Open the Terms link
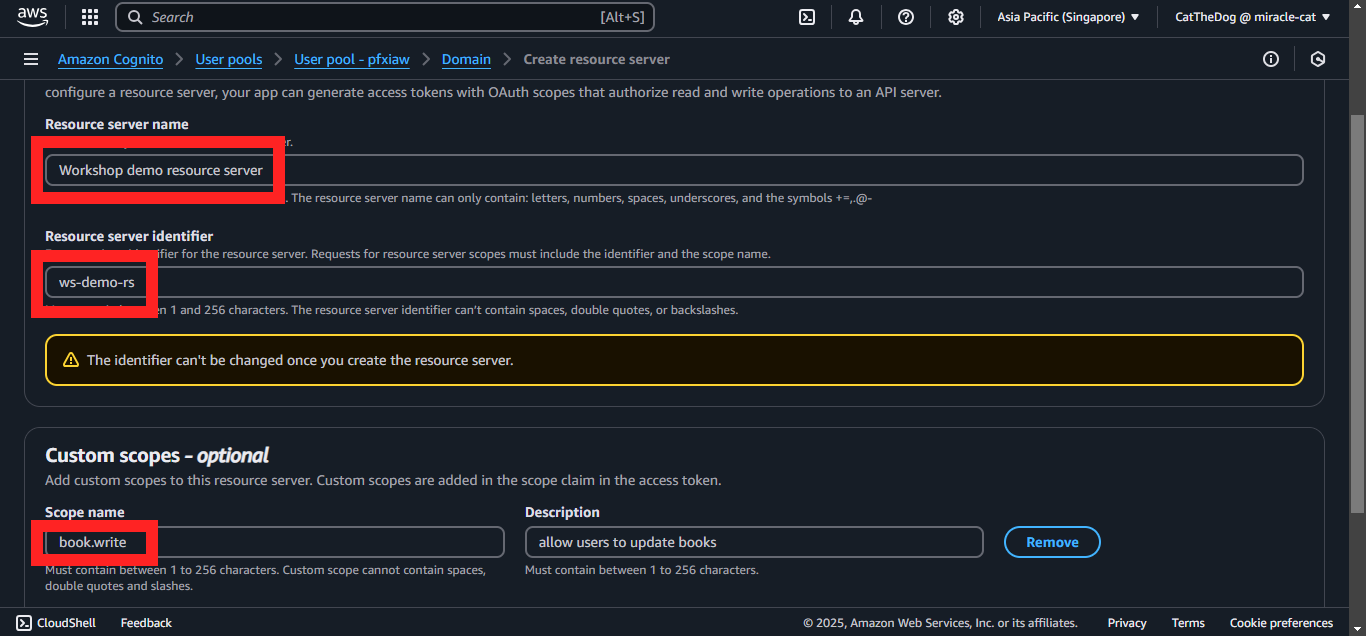The width and height of the screenshot is (1366, 636). 1188,623
